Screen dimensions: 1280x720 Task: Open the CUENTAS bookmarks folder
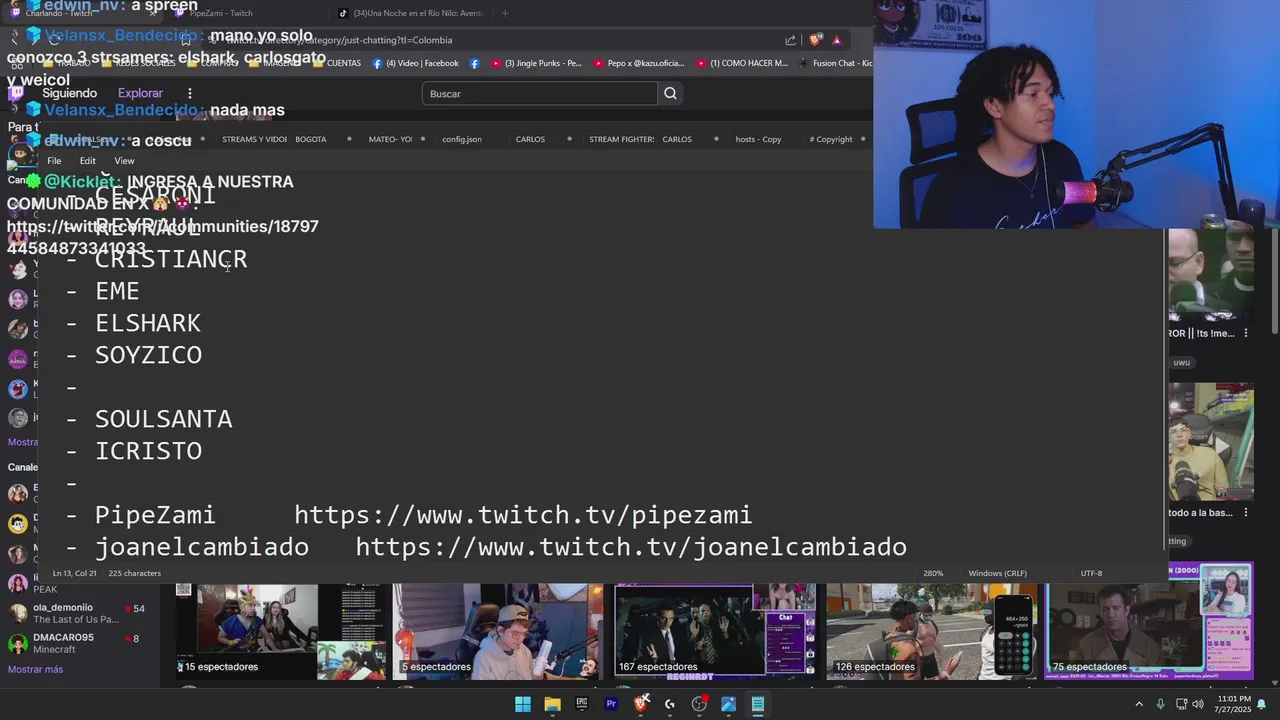(336, 63)
